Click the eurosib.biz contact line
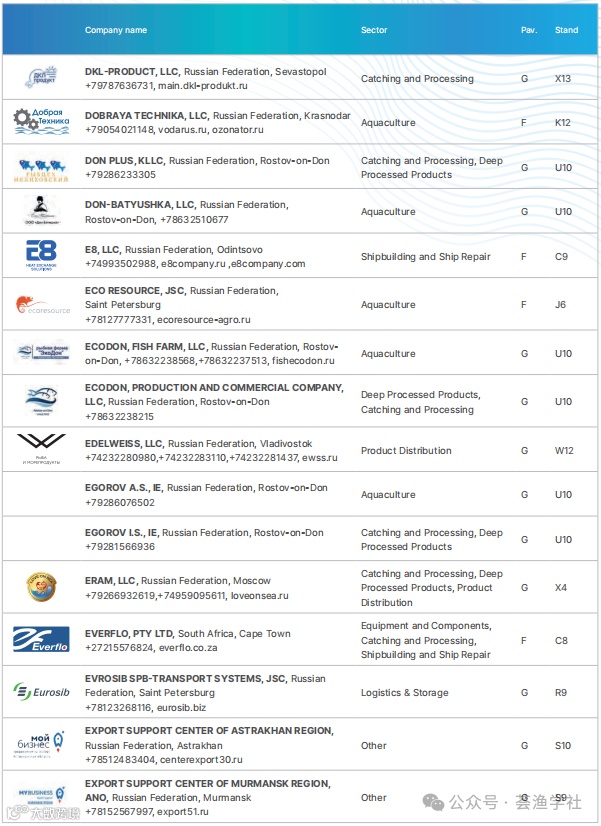 click(145, 707)
